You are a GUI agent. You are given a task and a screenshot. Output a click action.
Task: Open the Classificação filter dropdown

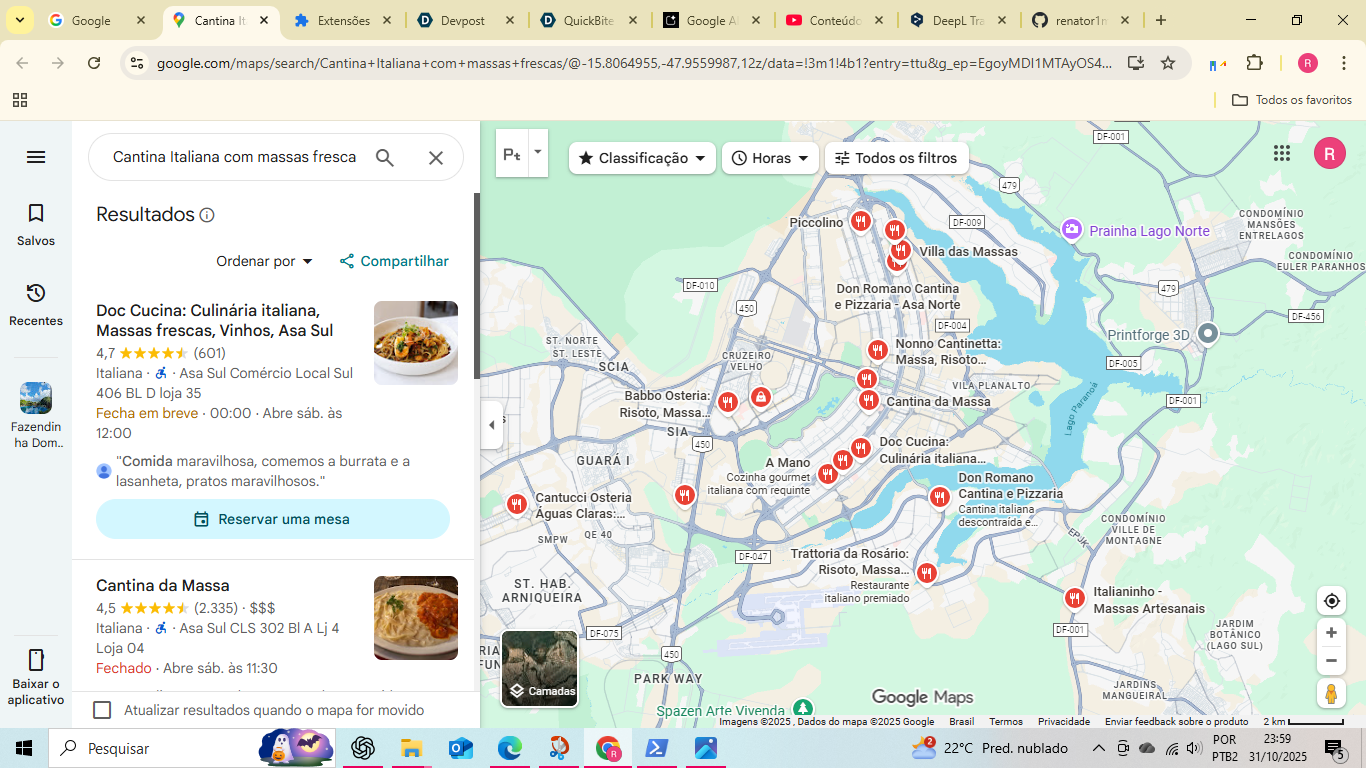642,158
